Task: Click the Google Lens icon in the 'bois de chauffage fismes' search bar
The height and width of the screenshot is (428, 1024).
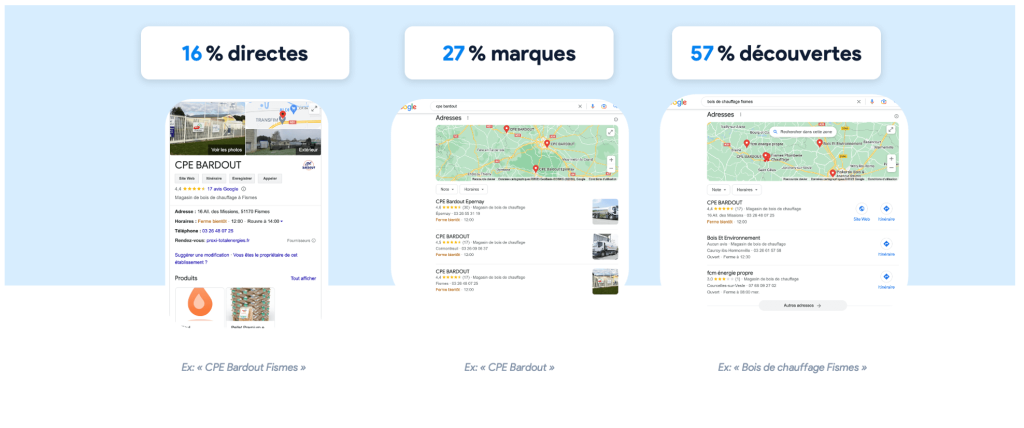Action: coord(884,102)
